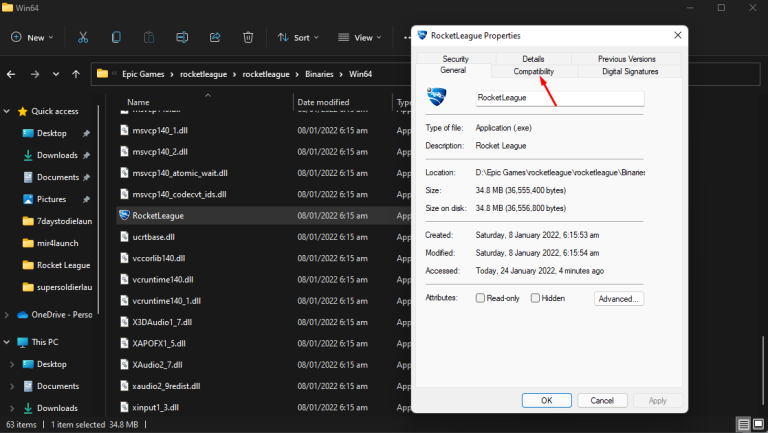Select pinned Documents in Quick access

coord(58,177)
